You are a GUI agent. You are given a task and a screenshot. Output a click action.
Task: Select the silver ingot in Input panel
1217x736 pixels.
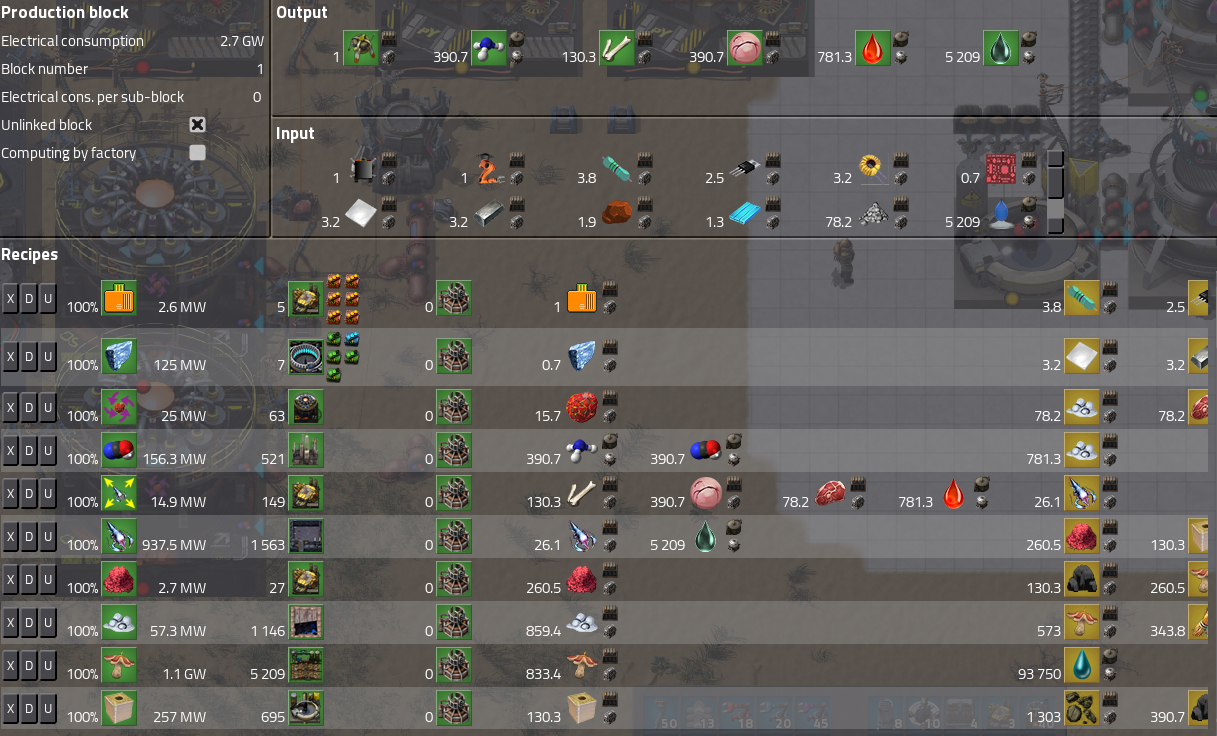(490, 213)
